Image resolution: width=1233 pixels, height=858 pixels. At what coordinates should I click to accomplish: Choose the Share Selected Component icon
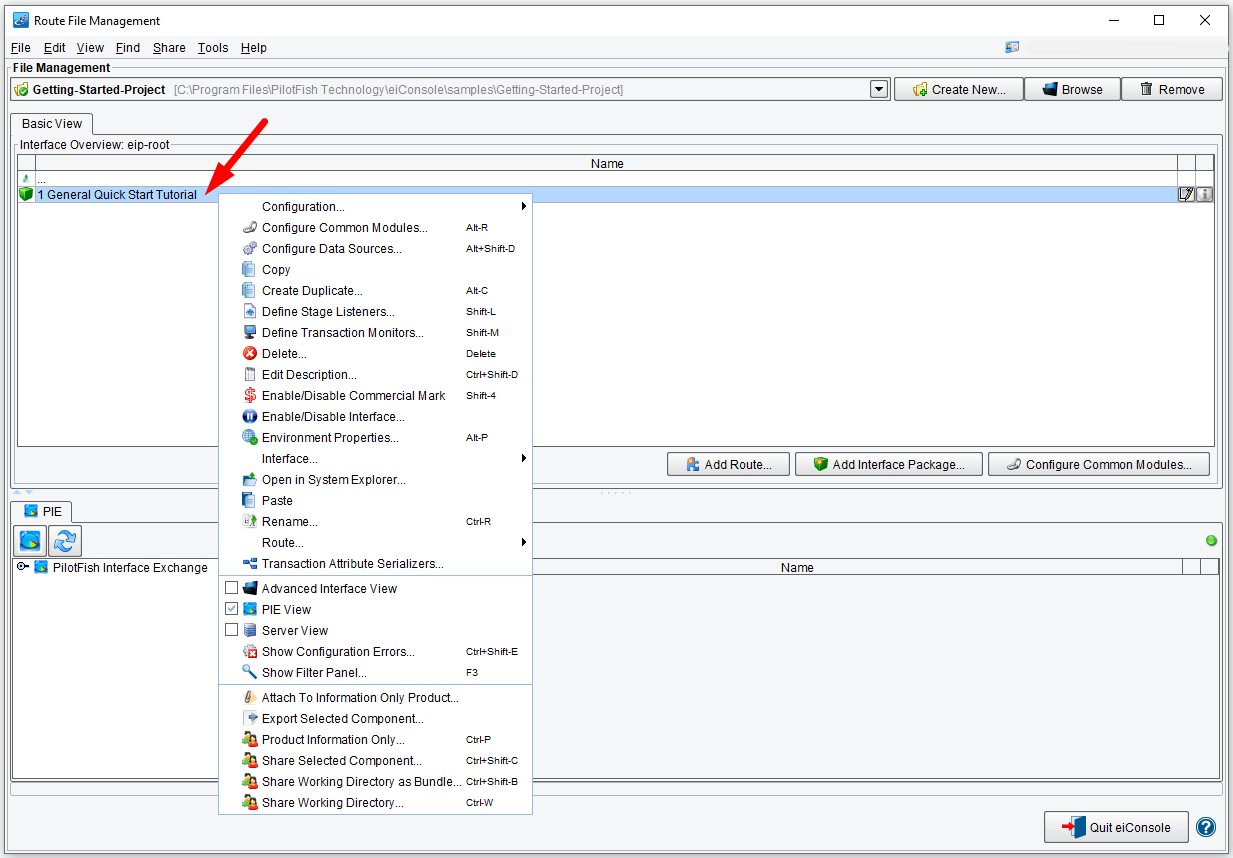point(250,761)
